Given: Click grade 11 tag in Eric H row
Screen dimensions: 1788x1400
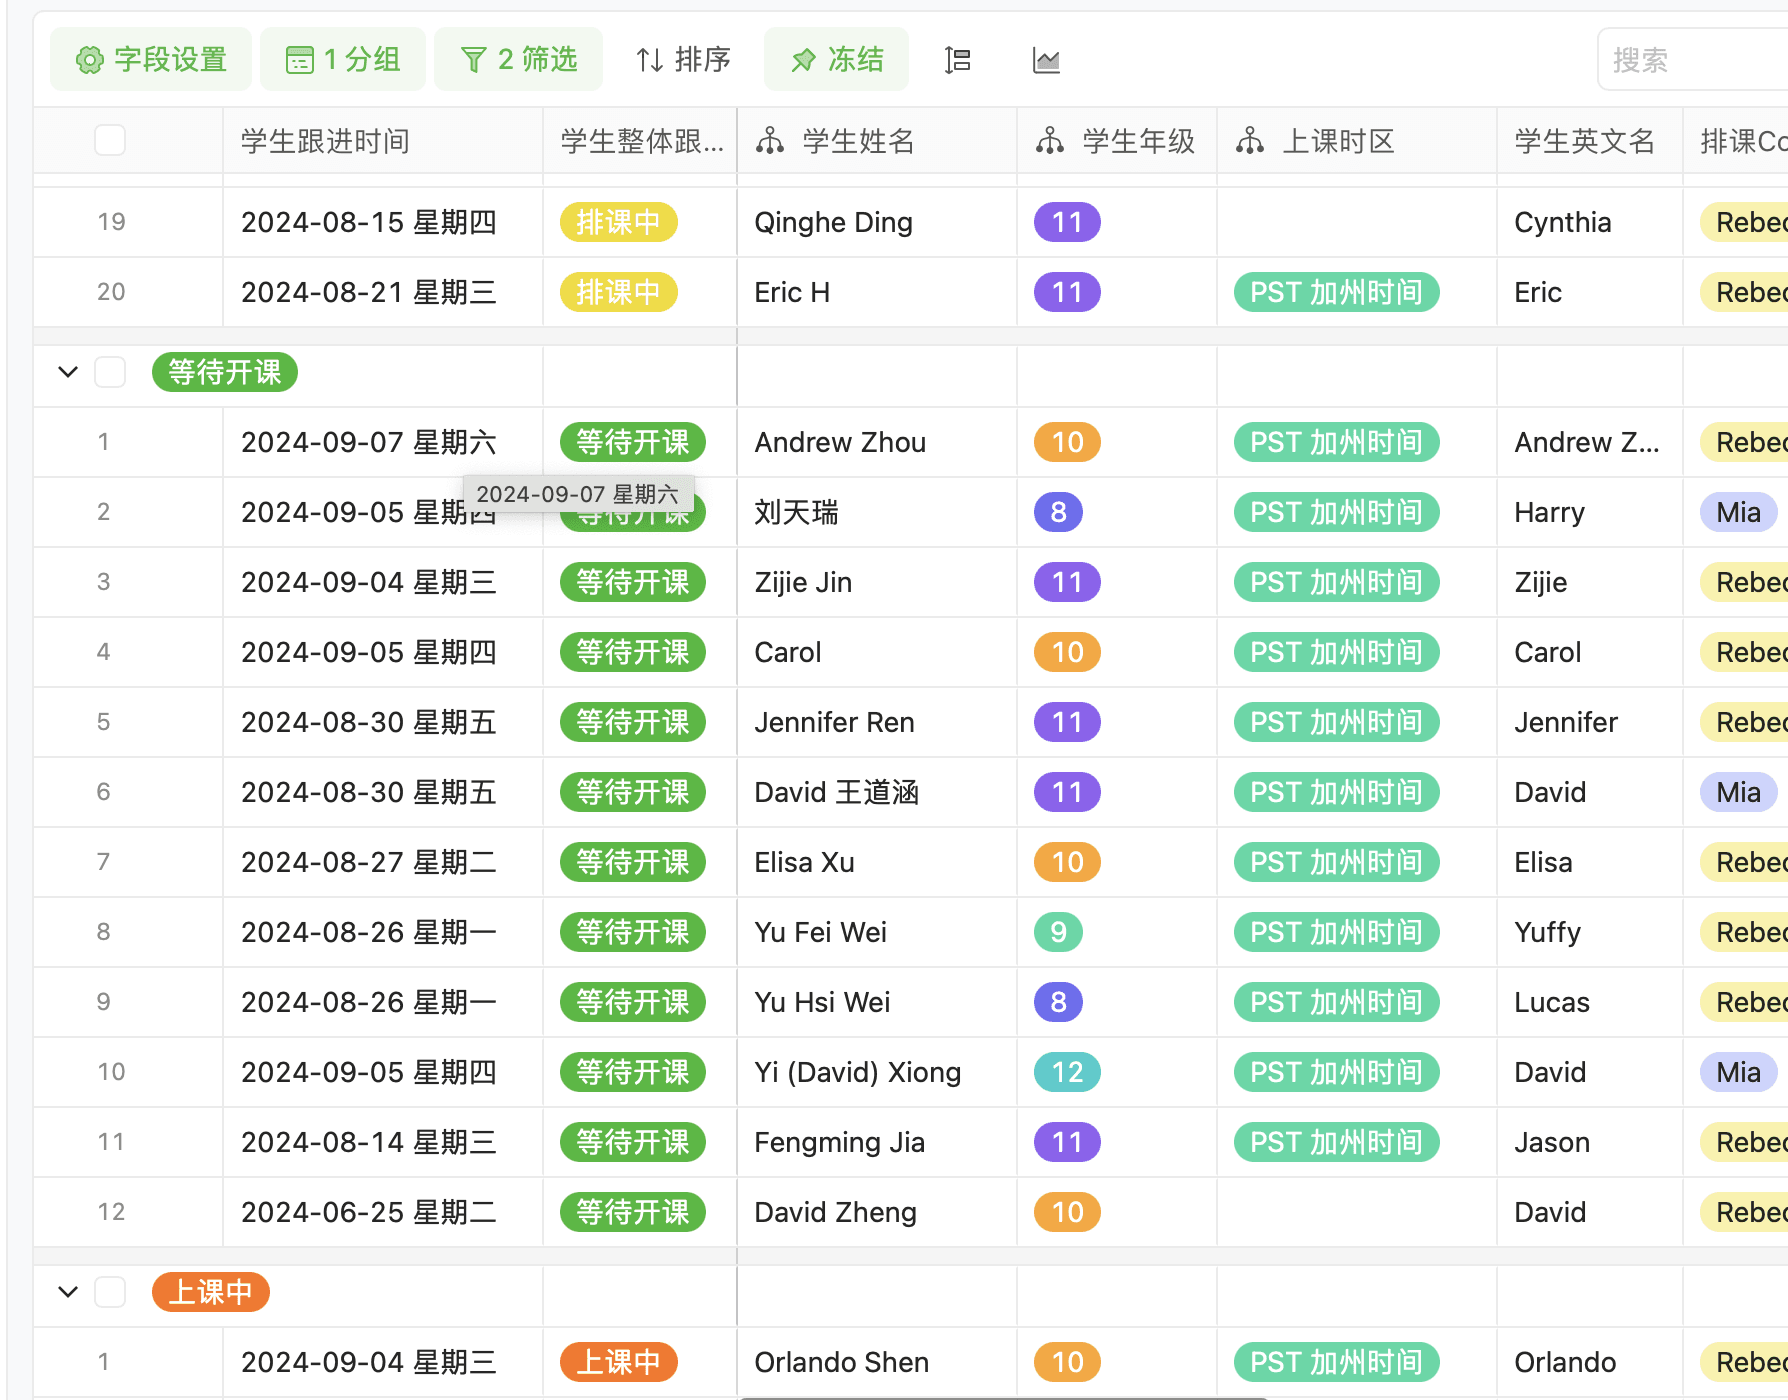Looking at the screenshot, I should tap(1067, 292).
